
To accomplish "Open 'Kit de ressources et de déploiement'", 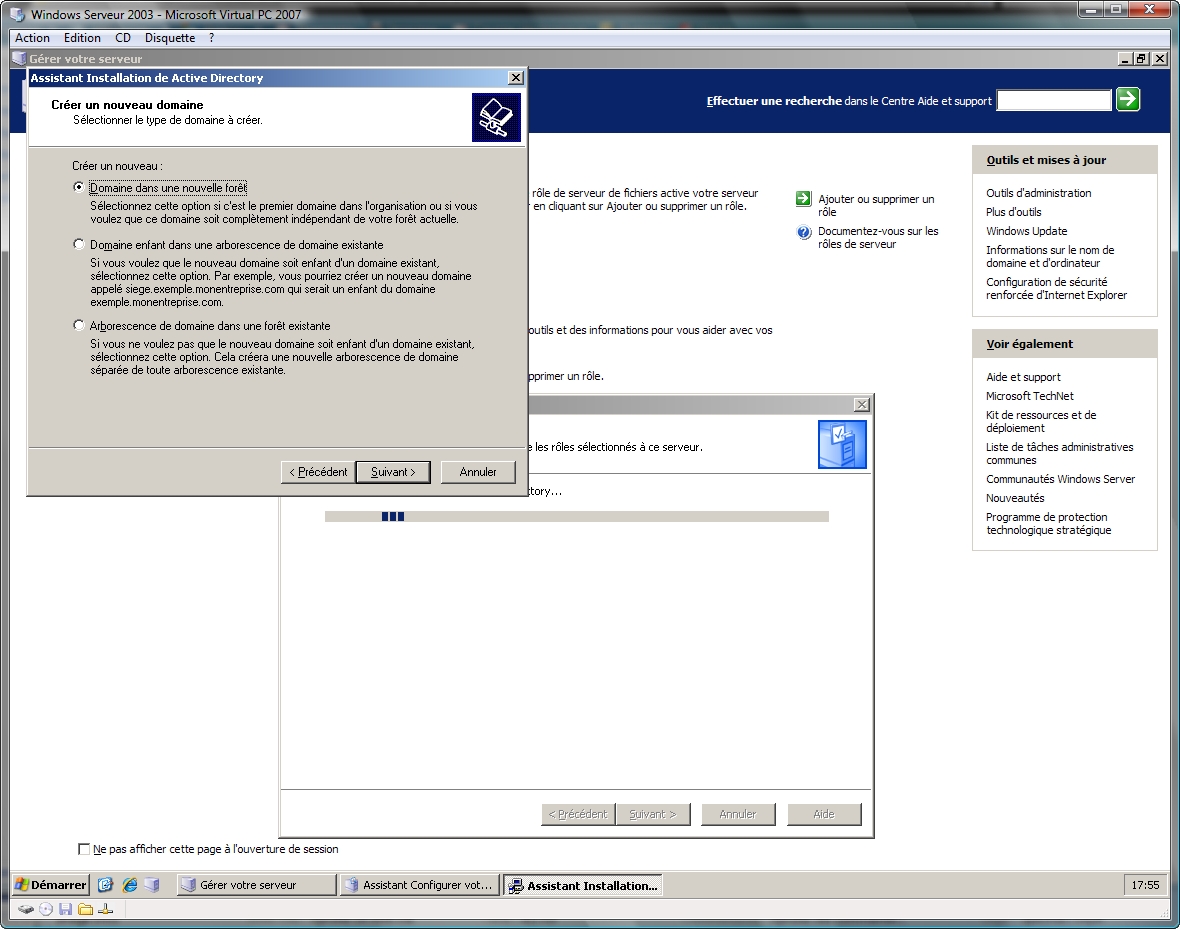I will [1041, 422].
